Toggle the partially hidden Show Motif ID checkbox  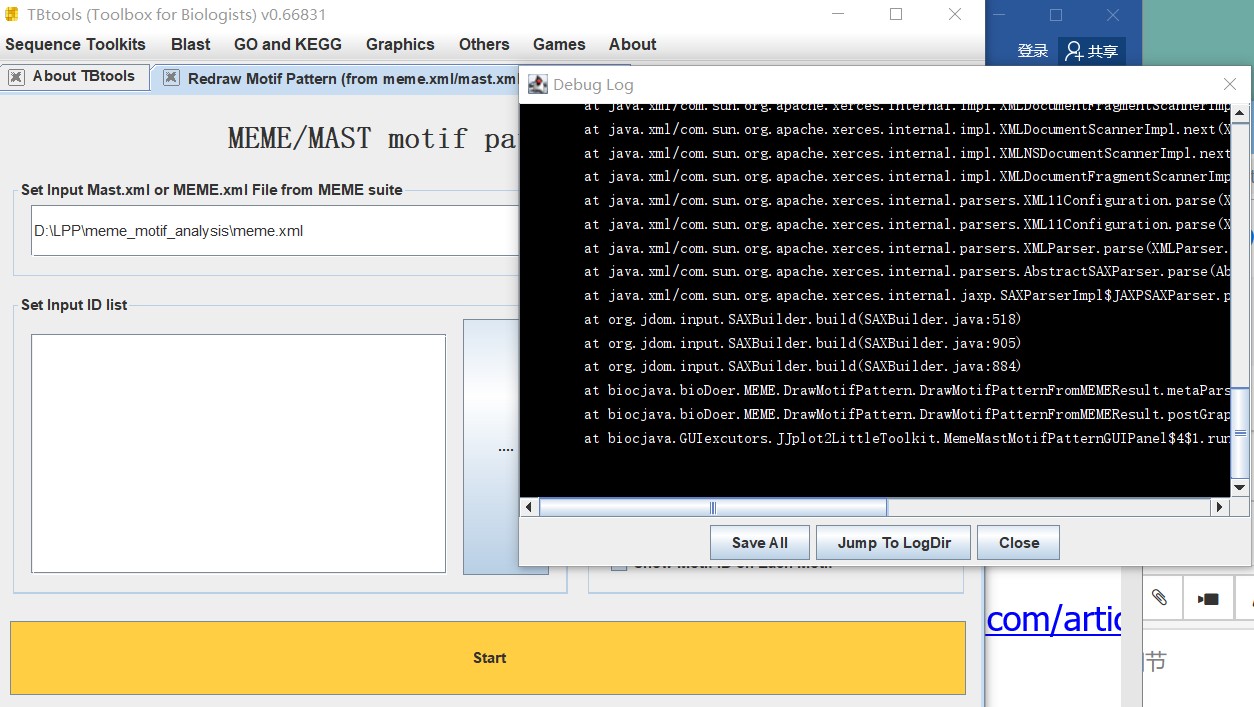[619, 565]
